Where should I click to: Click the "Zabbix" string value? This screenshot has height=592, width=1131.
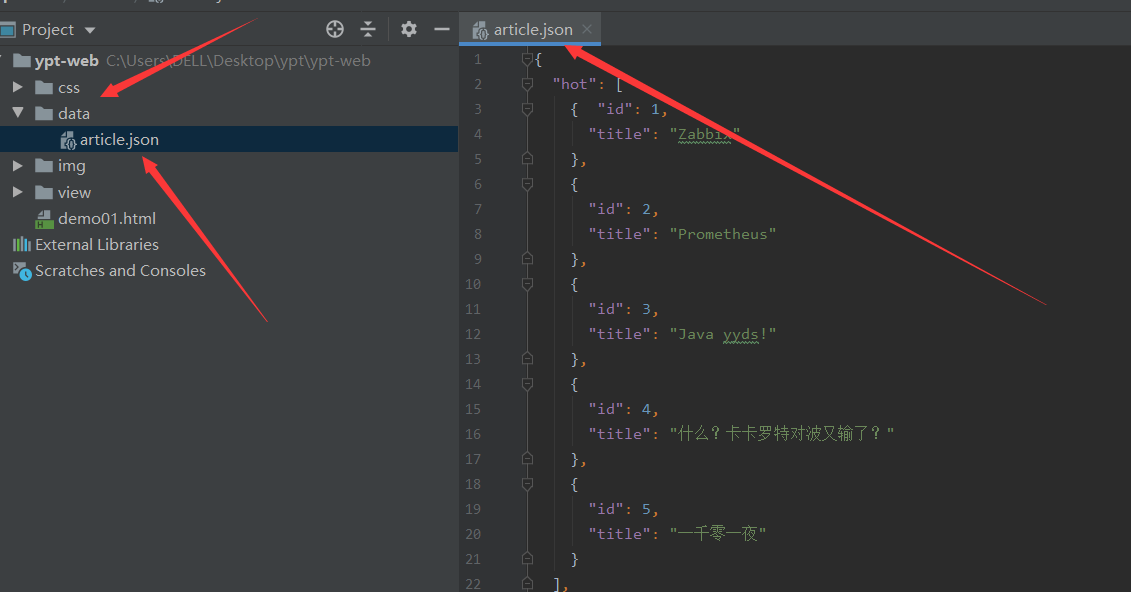click(705, 134)
